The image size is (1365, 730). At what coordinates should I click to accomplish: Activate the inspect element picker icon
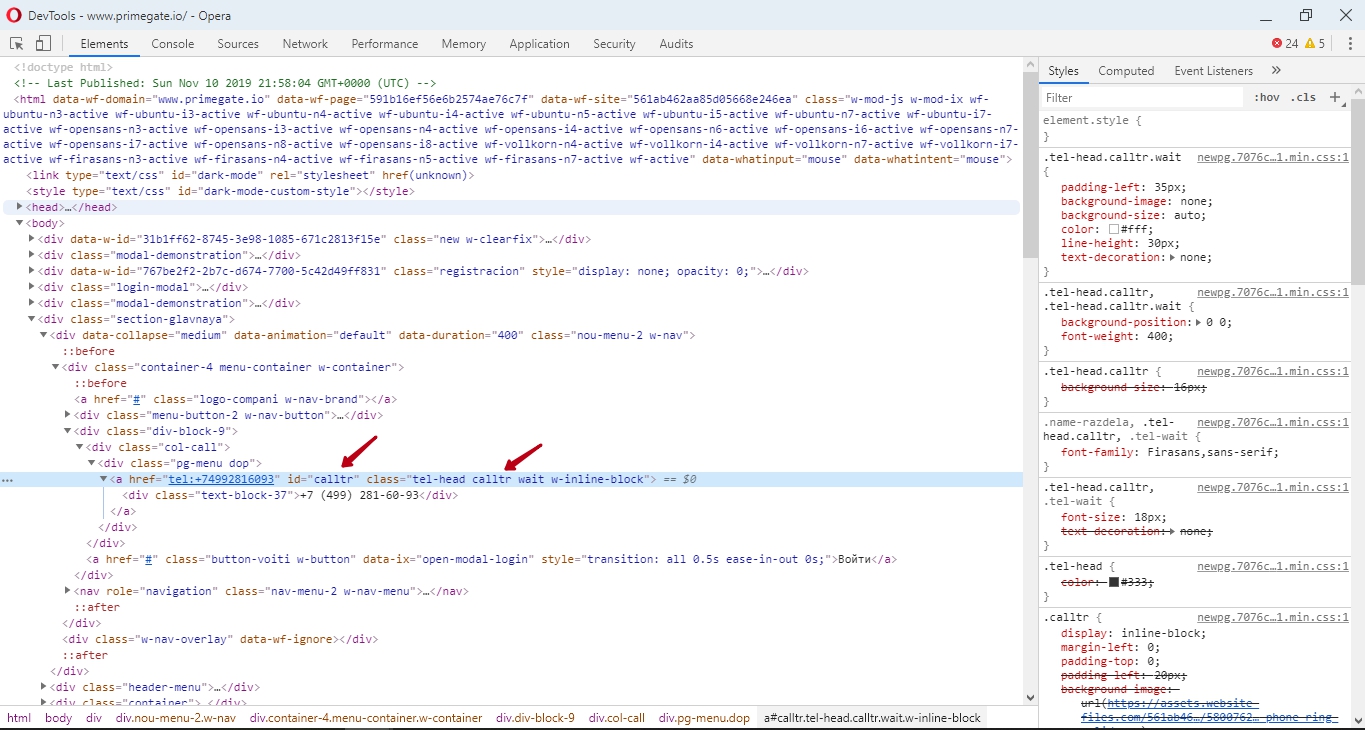[x=17, y=44]
